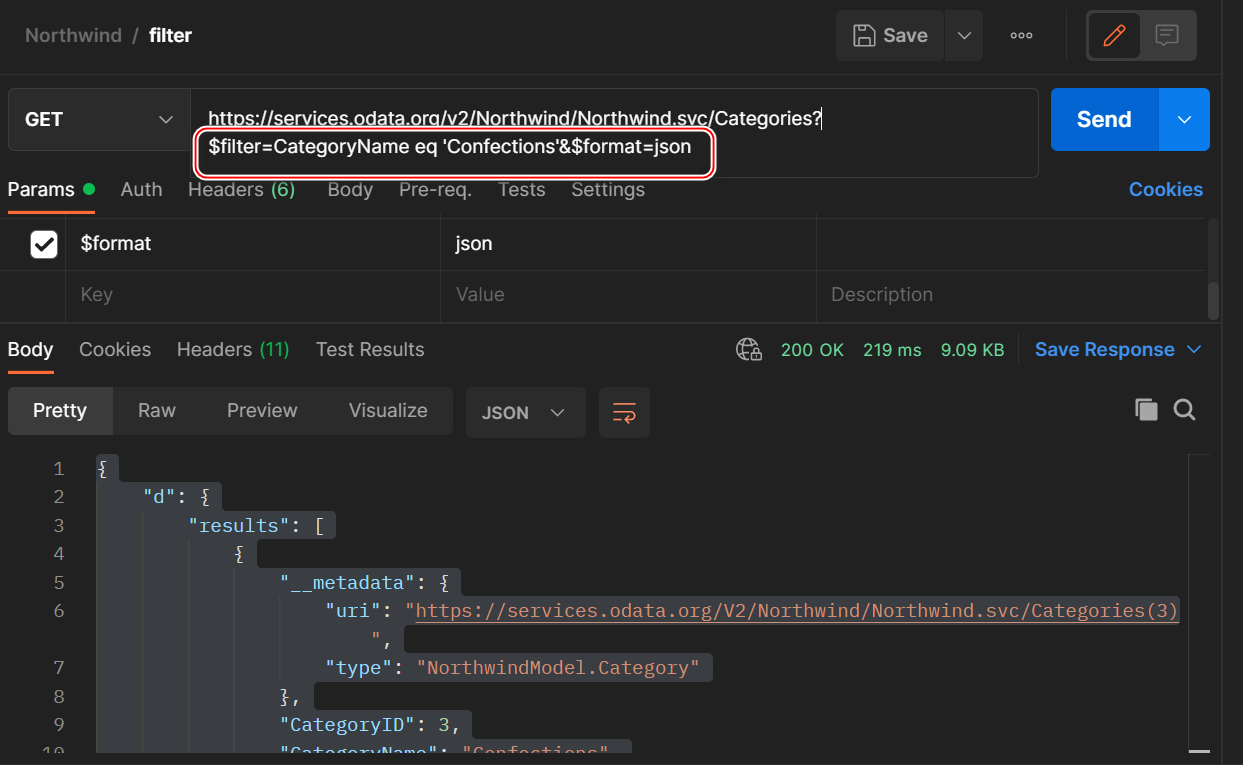Open the Pre-req. tab
This screenshot has width=1243, height=765.
coord(435,190)
